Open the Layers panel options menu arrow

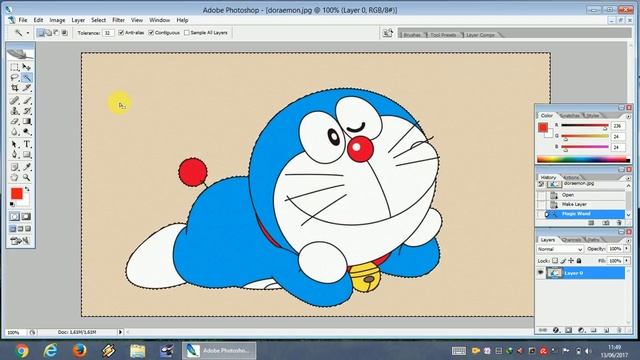pos(628,241)
